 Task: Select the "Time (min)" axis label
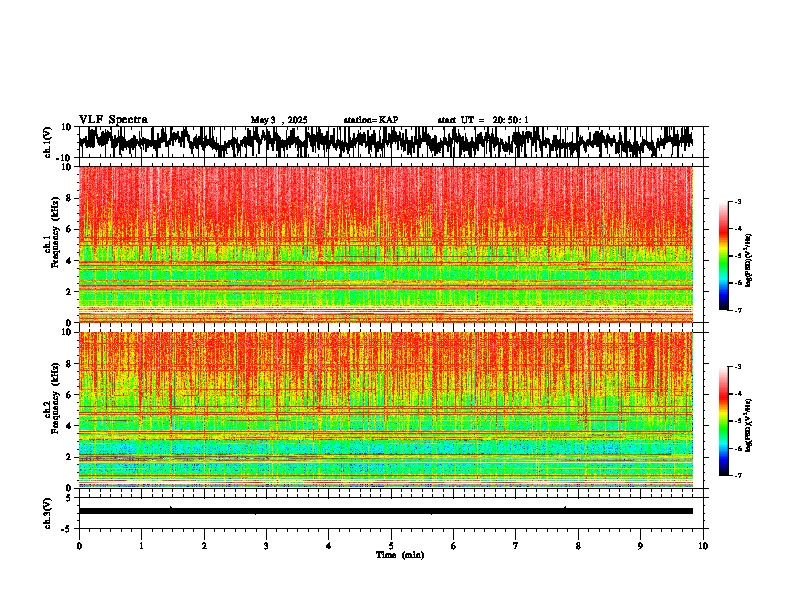click(400, 555)
